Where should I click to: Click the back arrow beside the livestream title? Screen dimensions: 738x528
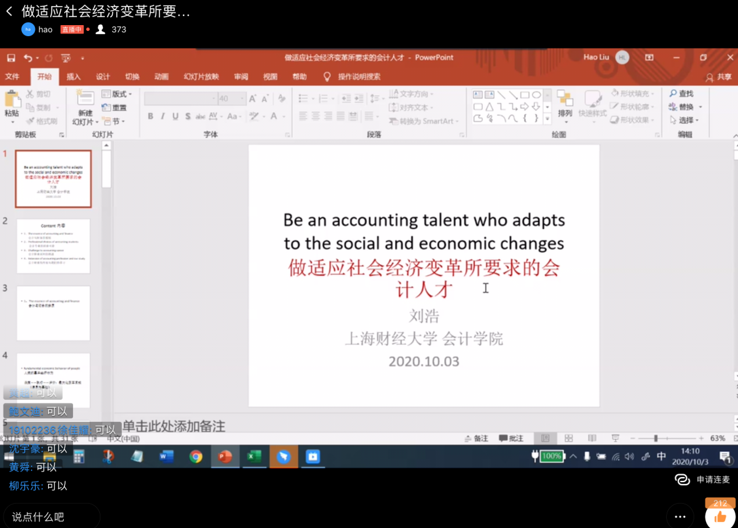(x=10, y=12)
